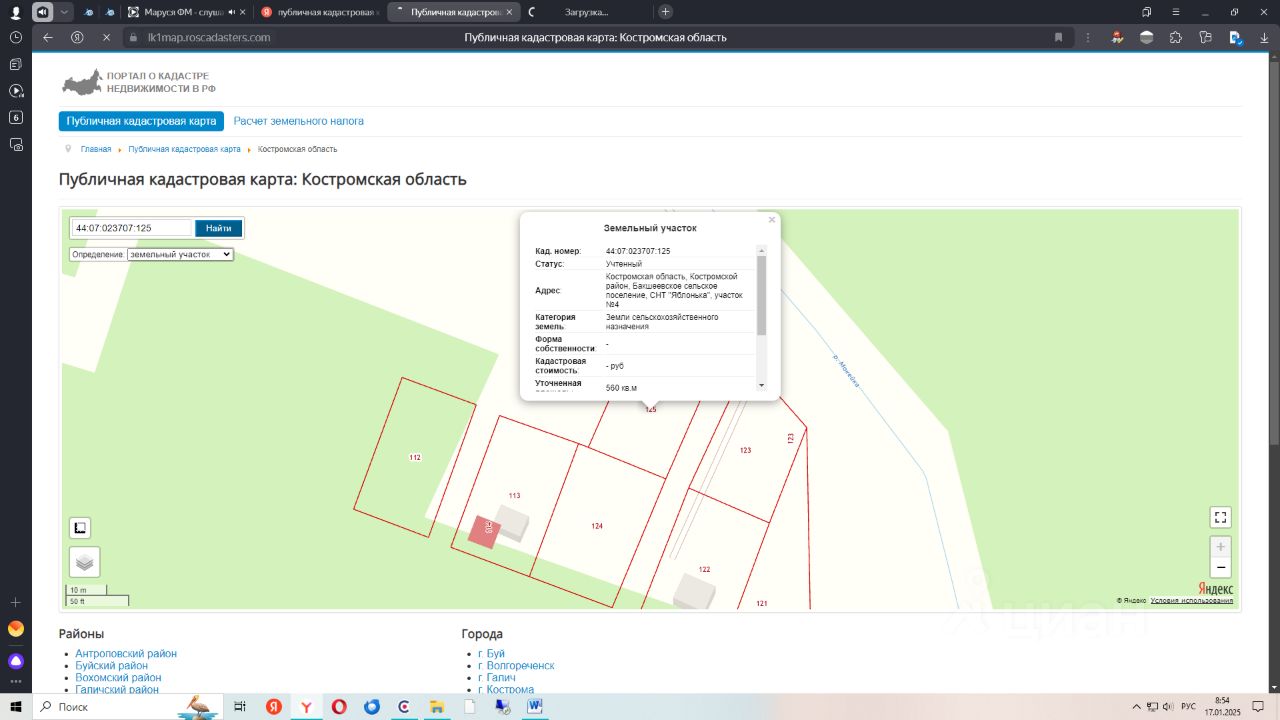Open the map layers selector

pos(85,562)
